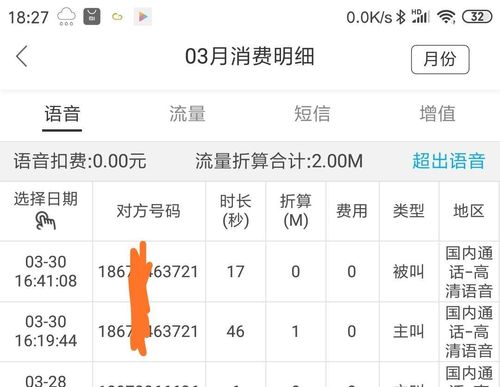Tap phone number in the 16:19:44 row
Screen dimensions: 500x387
pyautogui.click(x=148, y=331)
